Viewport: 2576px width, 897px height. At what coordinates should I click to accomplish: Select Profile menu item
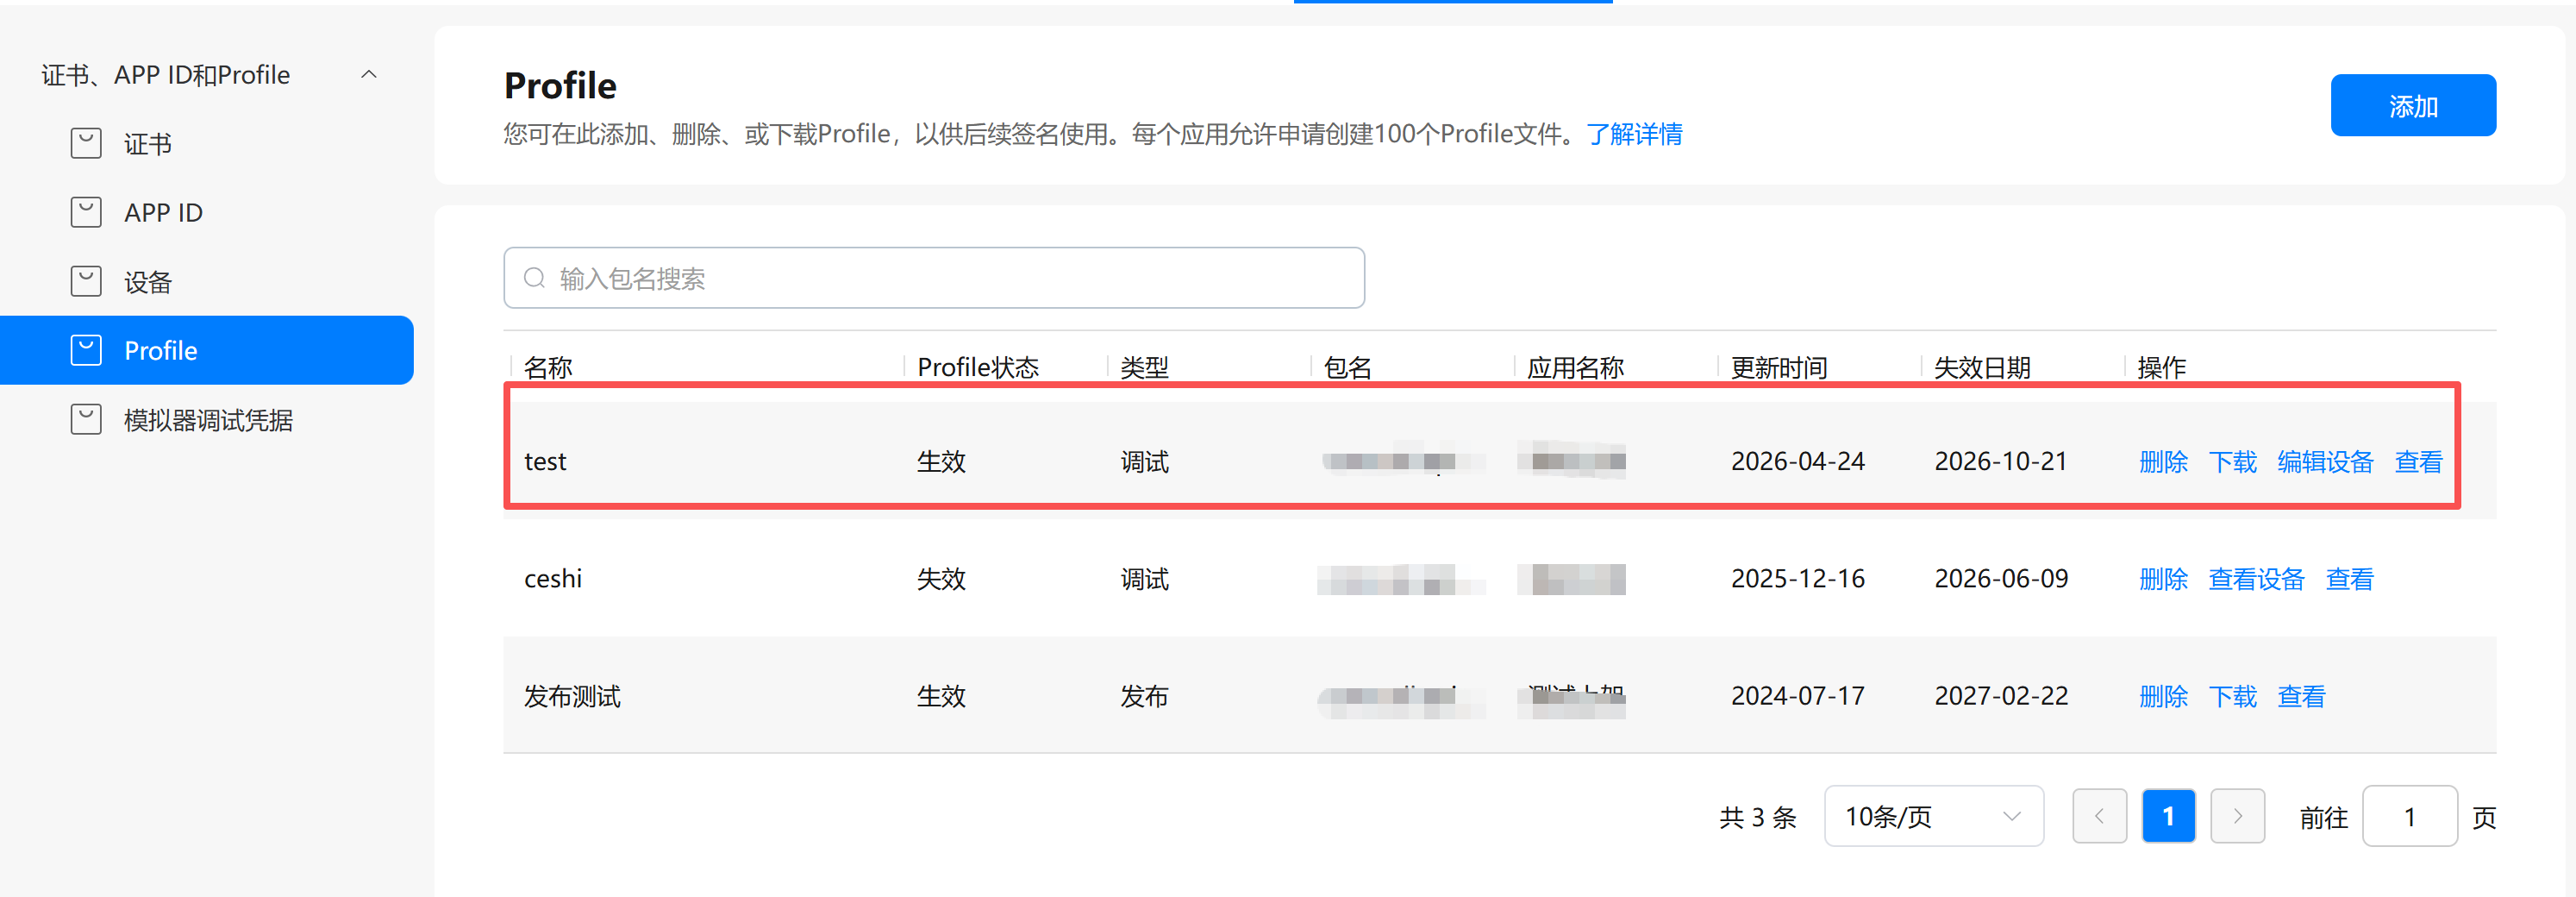[x=207, y=350]
